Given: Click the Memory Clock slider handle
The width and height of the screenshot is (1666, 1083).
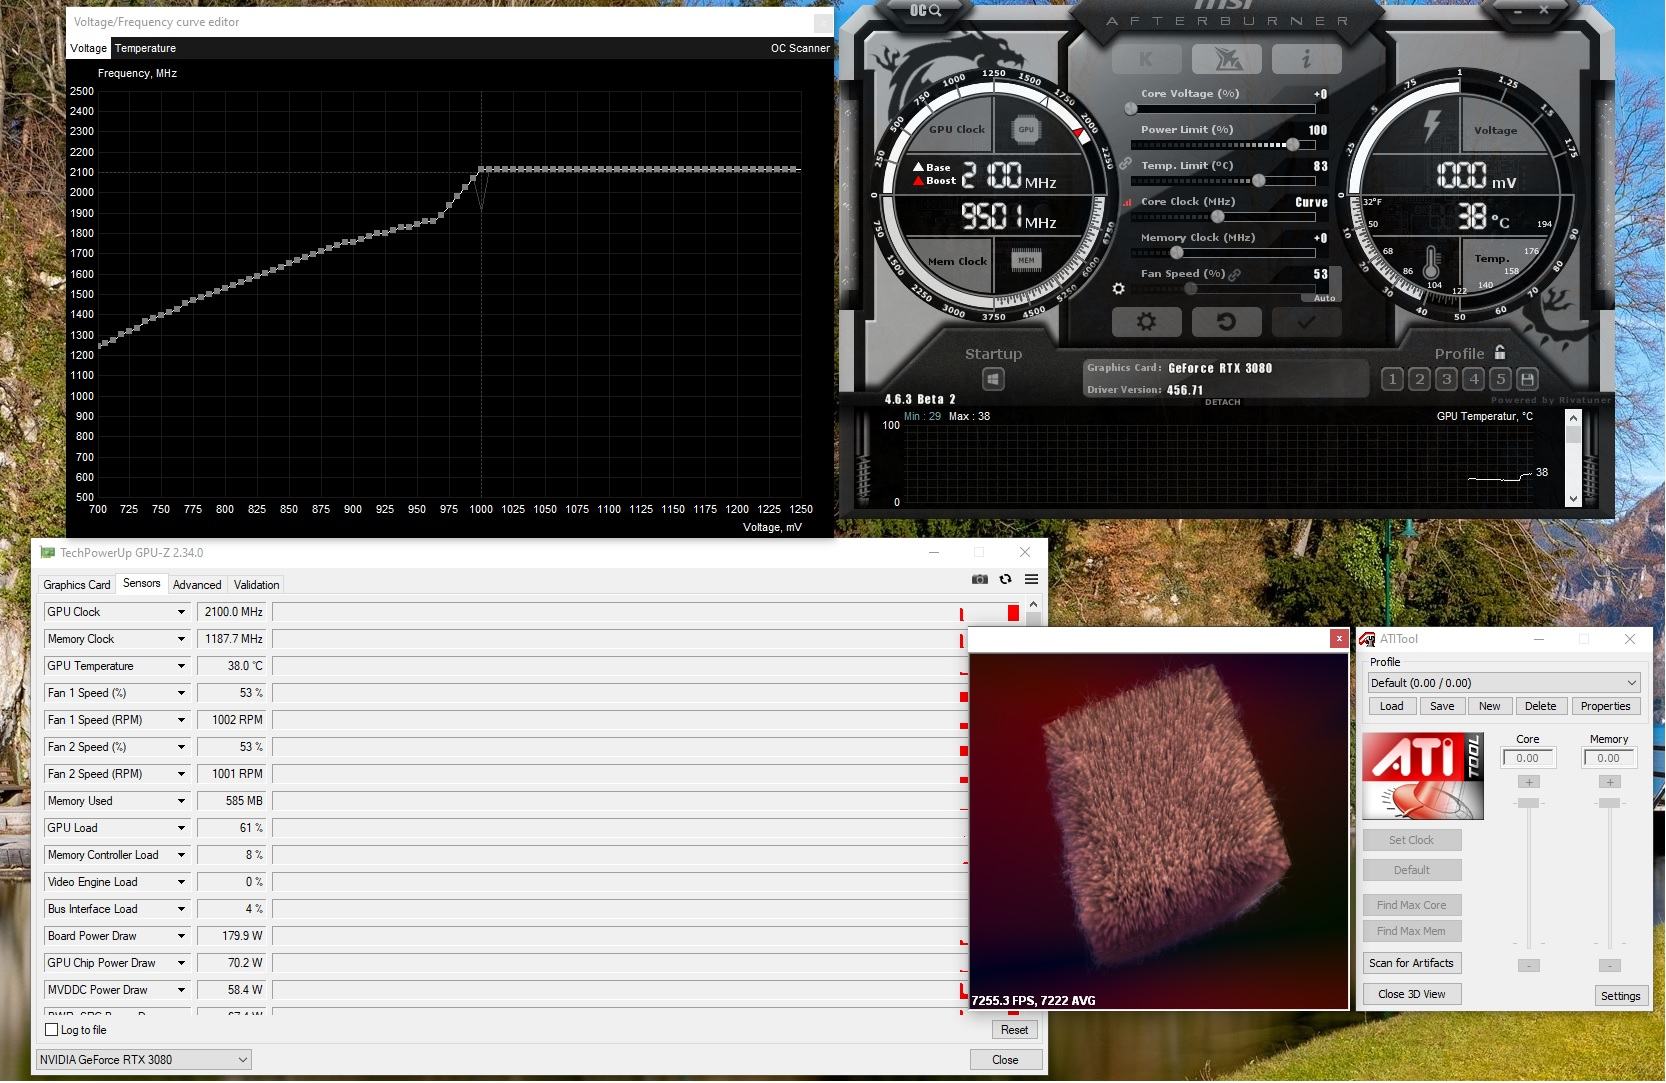Looking at the screenshot, I should click(x=1177, y=253).
